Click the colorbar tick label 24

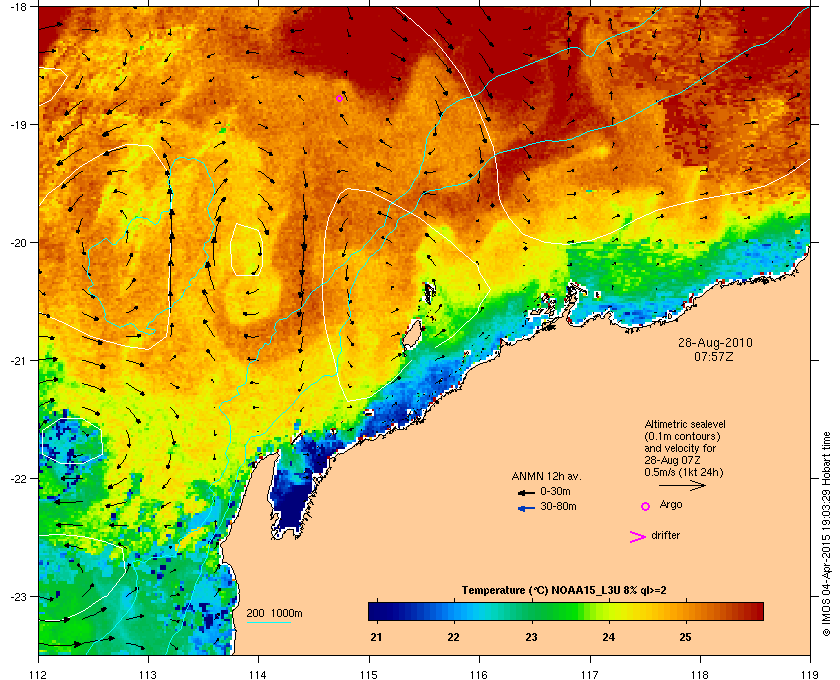click(609, 637)
